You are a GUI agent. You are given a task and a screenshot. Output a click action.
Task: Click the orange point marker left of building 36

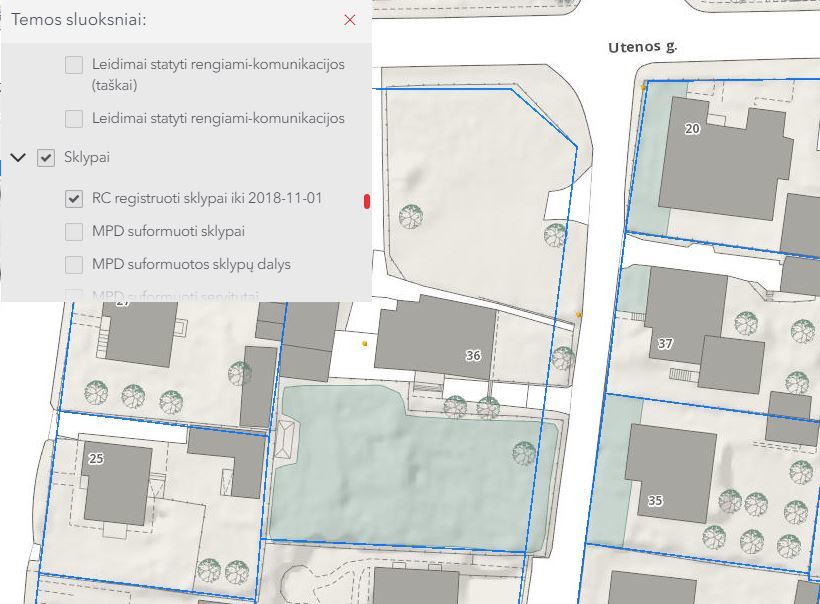365,343
